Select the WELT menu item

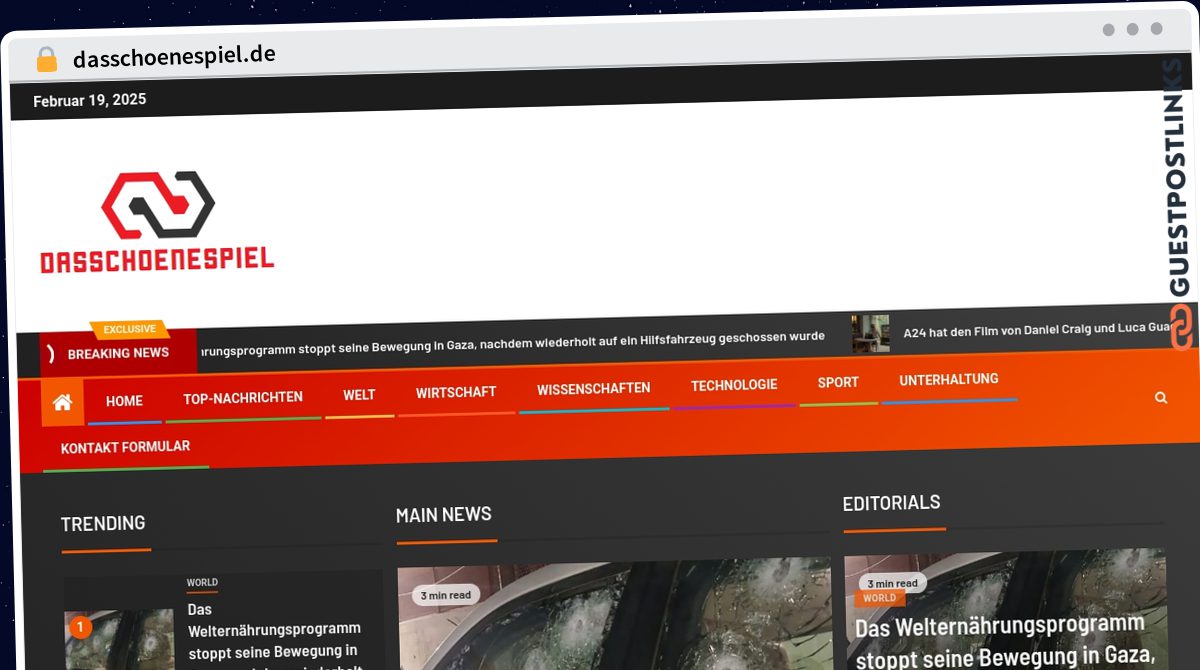pyautogui.click(x=359, y=395)
